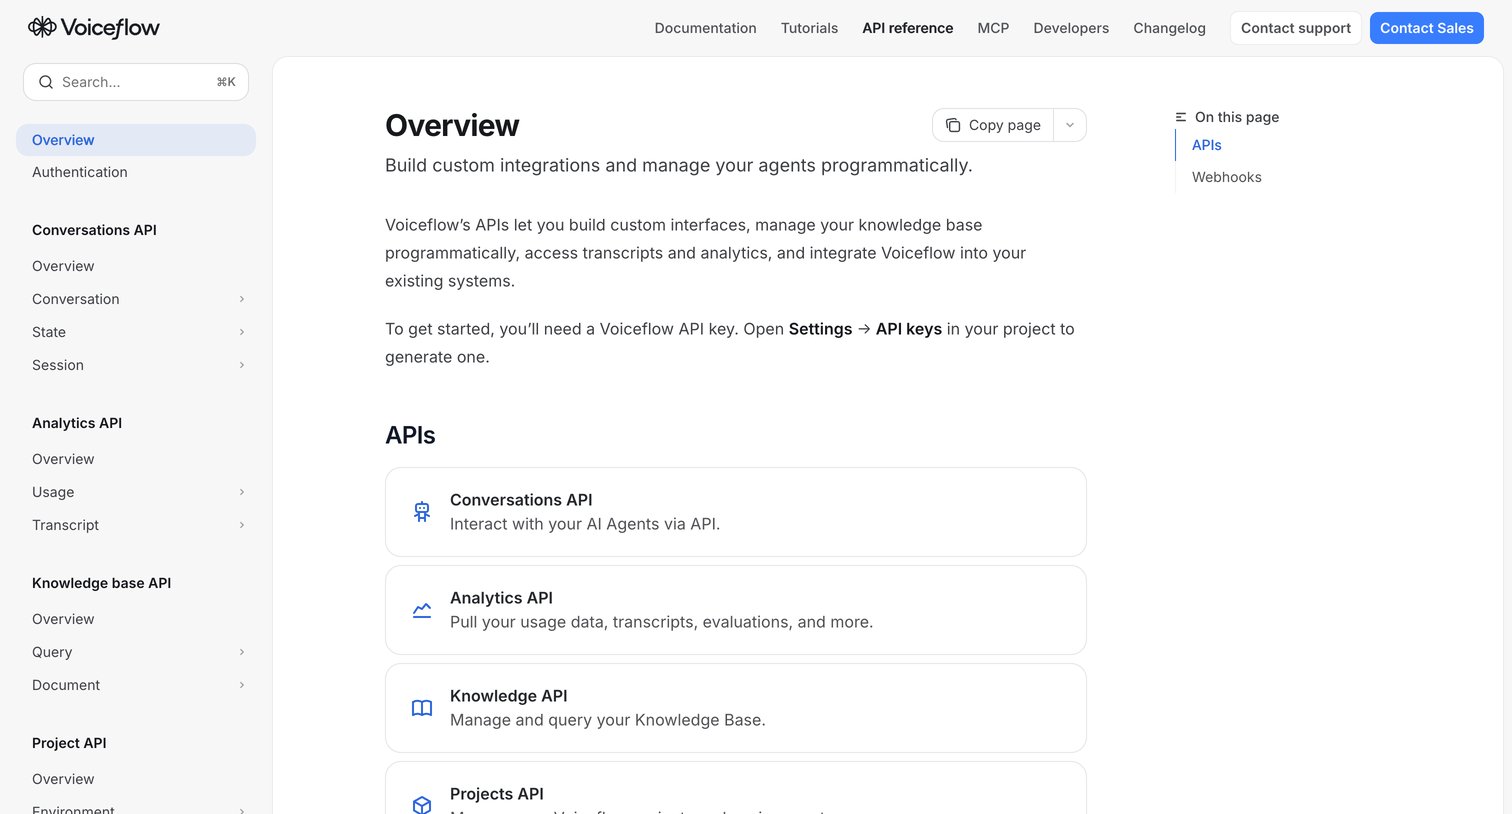
Task: Open the Tutorials nav tab
Action: pos(809,28)
